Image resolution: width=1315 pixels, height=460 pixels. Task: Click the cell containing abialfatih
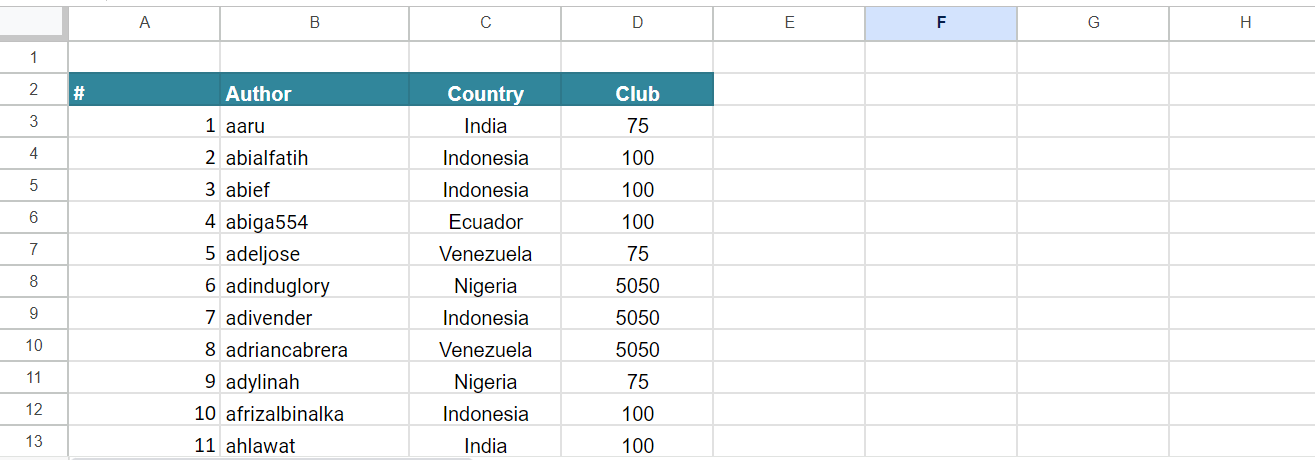pyautogui.click(x=314, y=158)
